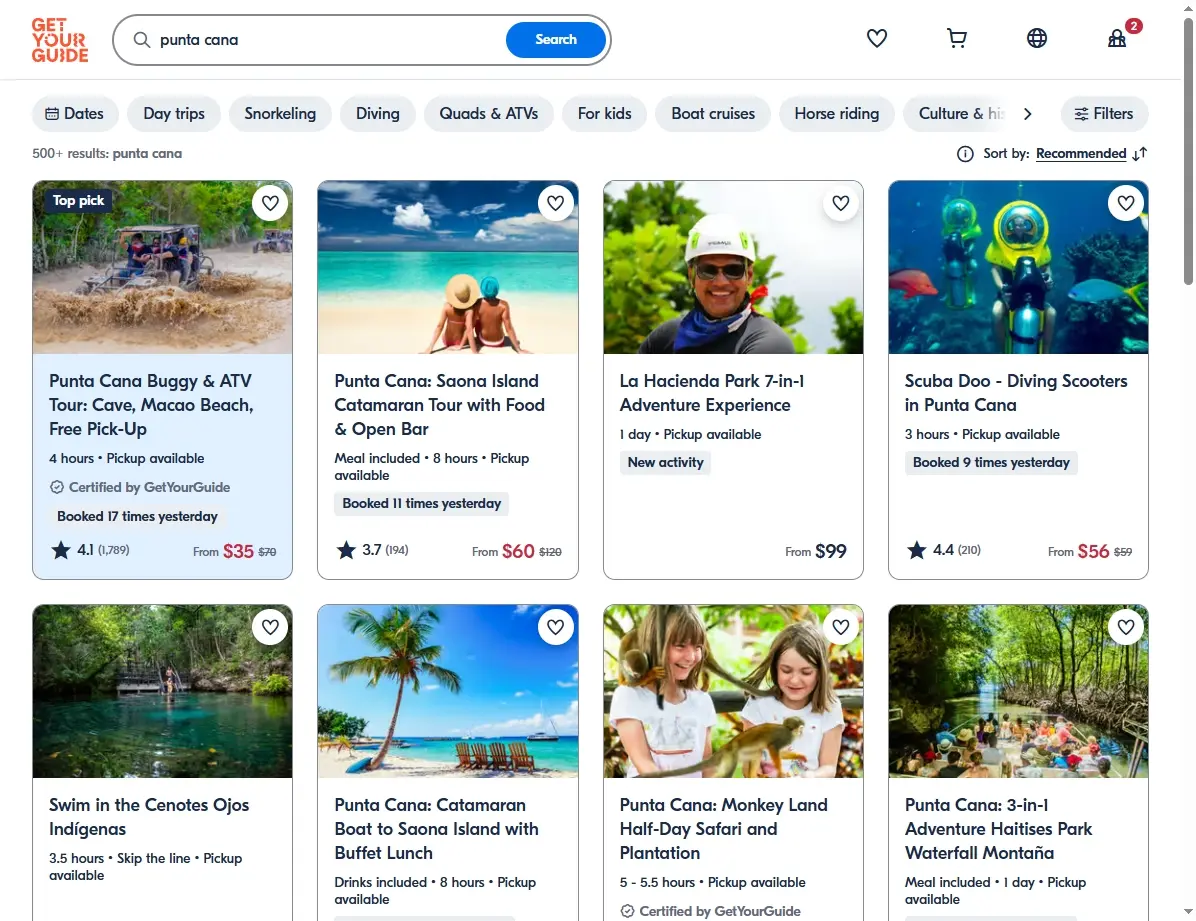
Task: Select the Boat cruises filter chip
Action: coord(713,114)
